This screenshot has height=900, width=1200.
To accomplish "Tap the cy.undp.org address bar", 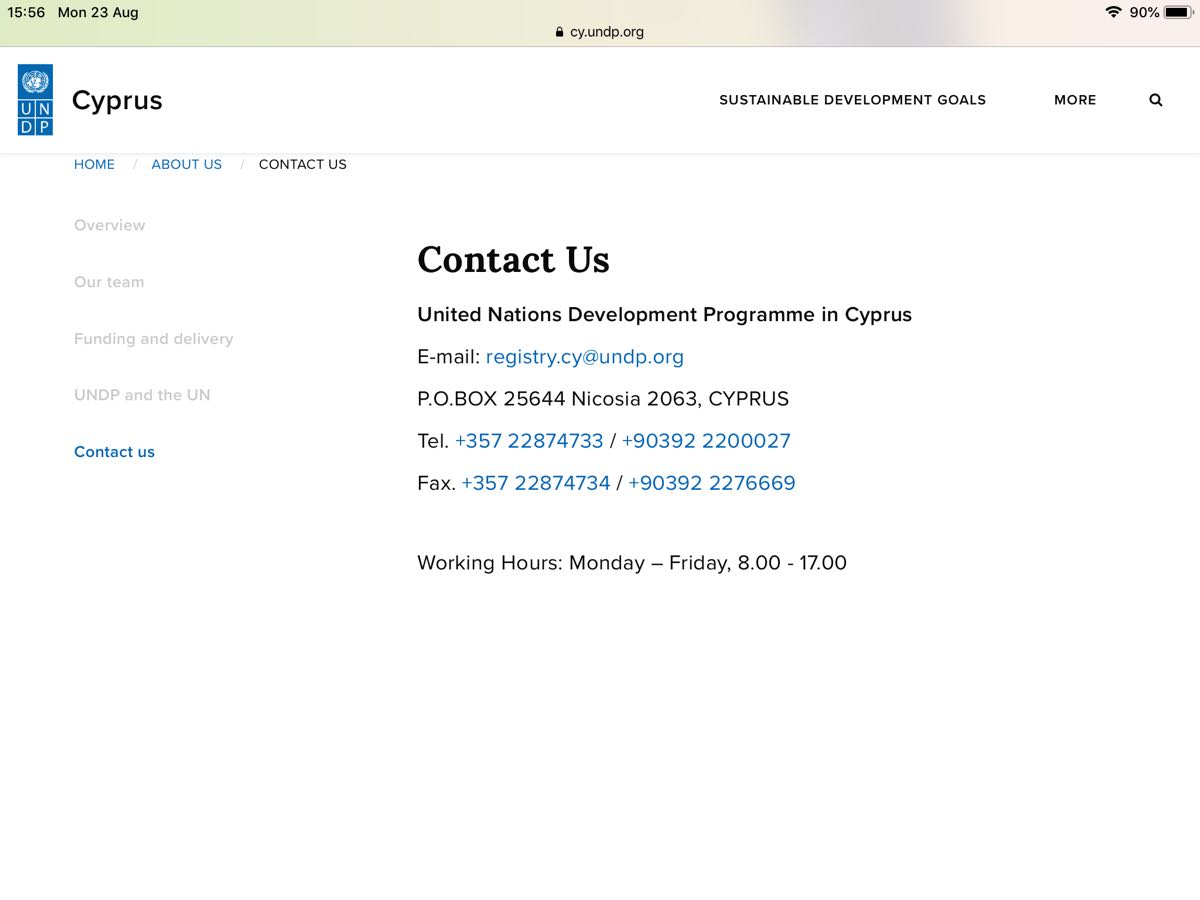I will pos(606,32).
